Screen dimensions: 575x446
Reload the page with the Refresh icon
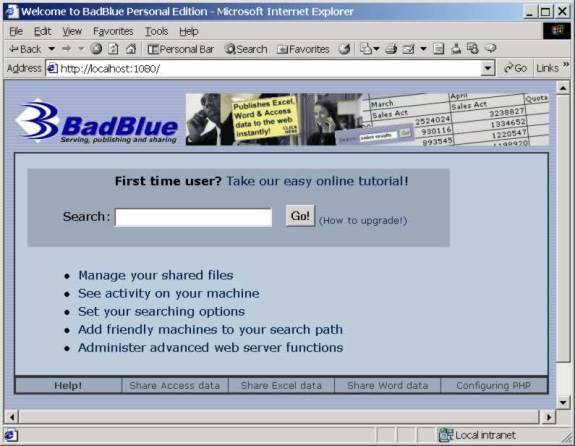pyautogui.click(x=113, y=49)
